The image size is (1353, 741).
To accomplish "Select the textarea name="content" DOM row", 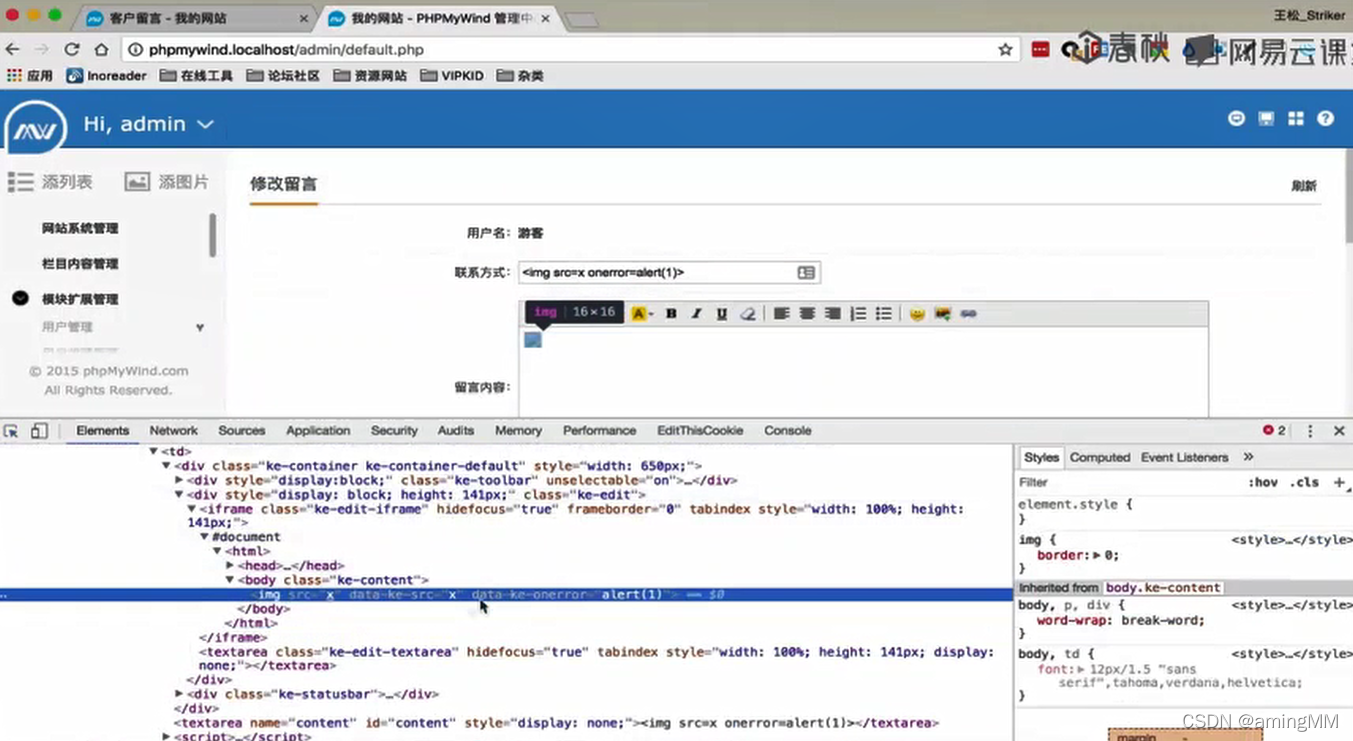I will point(556,723).
